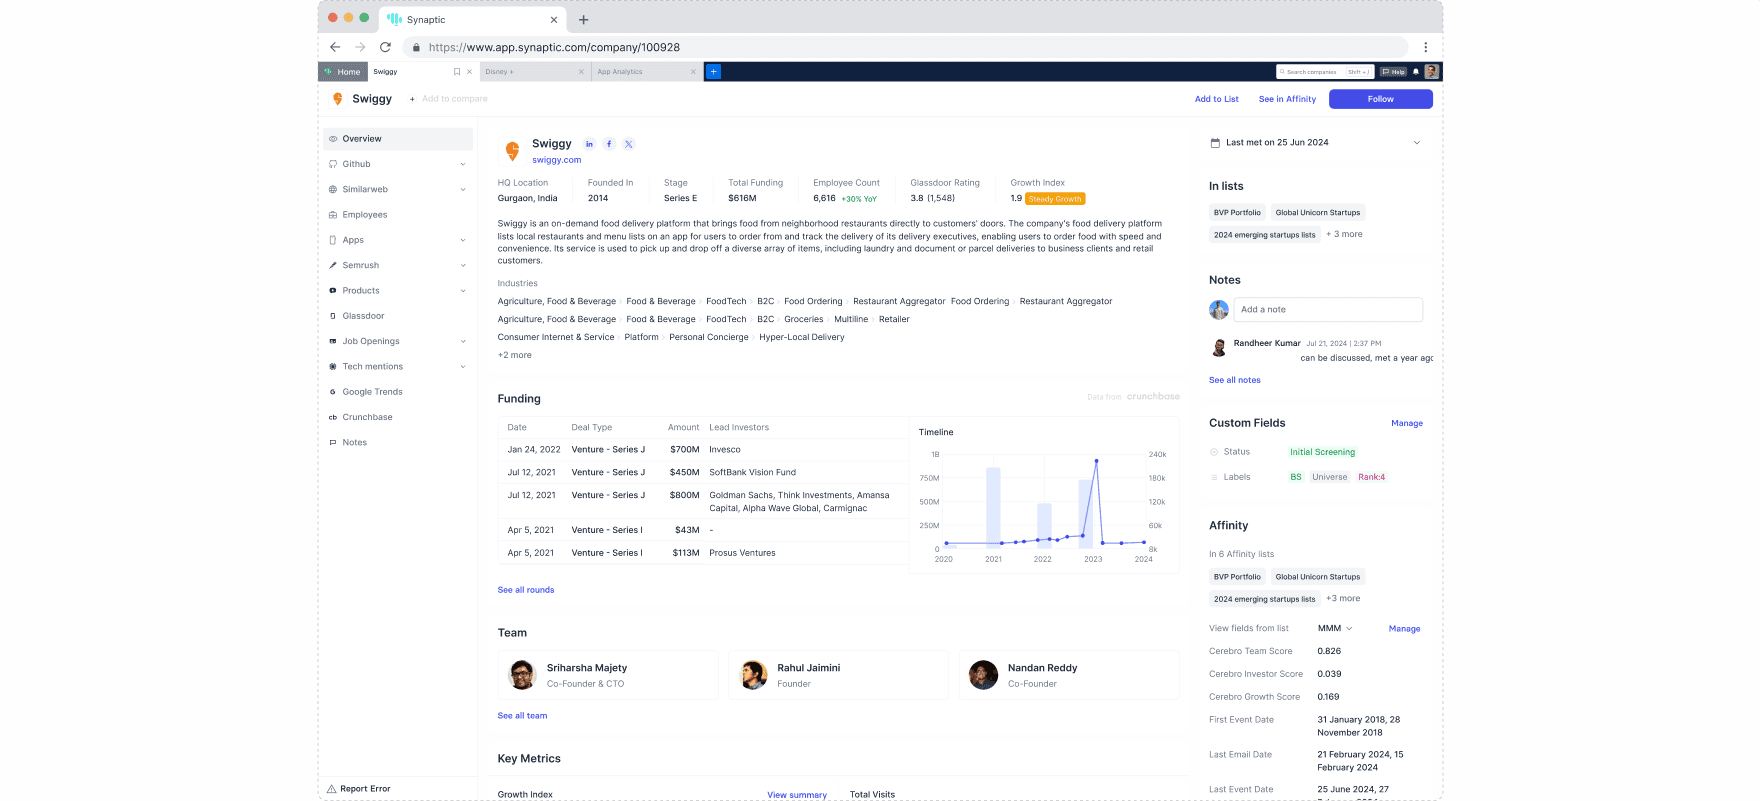The width and height of the screenshot is (1760, 801).
Task: Reload the page in browser
Action: [x=385, y=47]
